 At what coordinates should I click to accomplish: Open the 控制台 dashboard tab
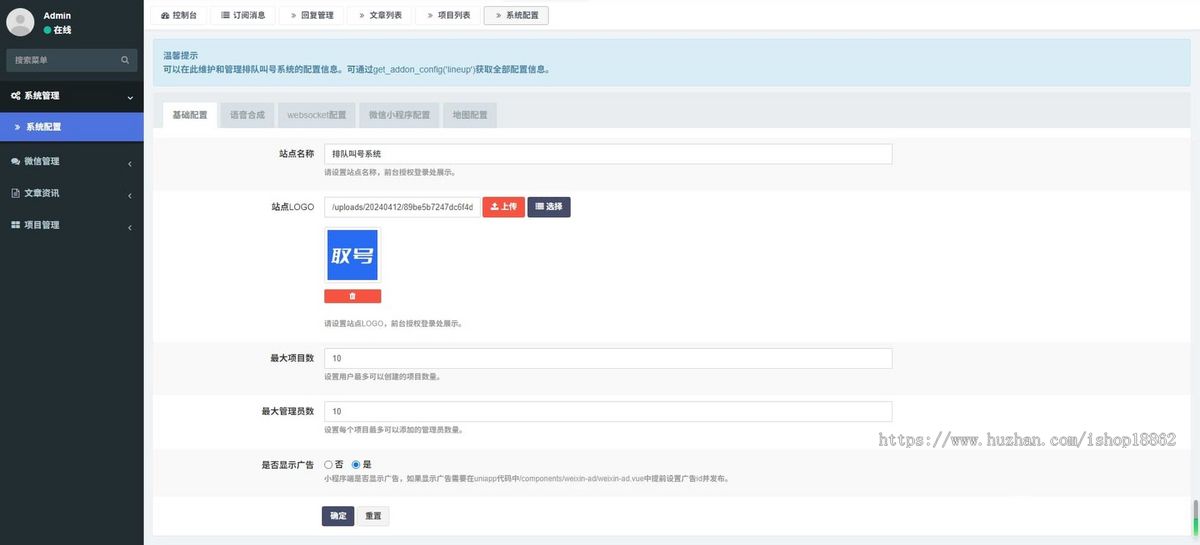(x=179, y=15)
